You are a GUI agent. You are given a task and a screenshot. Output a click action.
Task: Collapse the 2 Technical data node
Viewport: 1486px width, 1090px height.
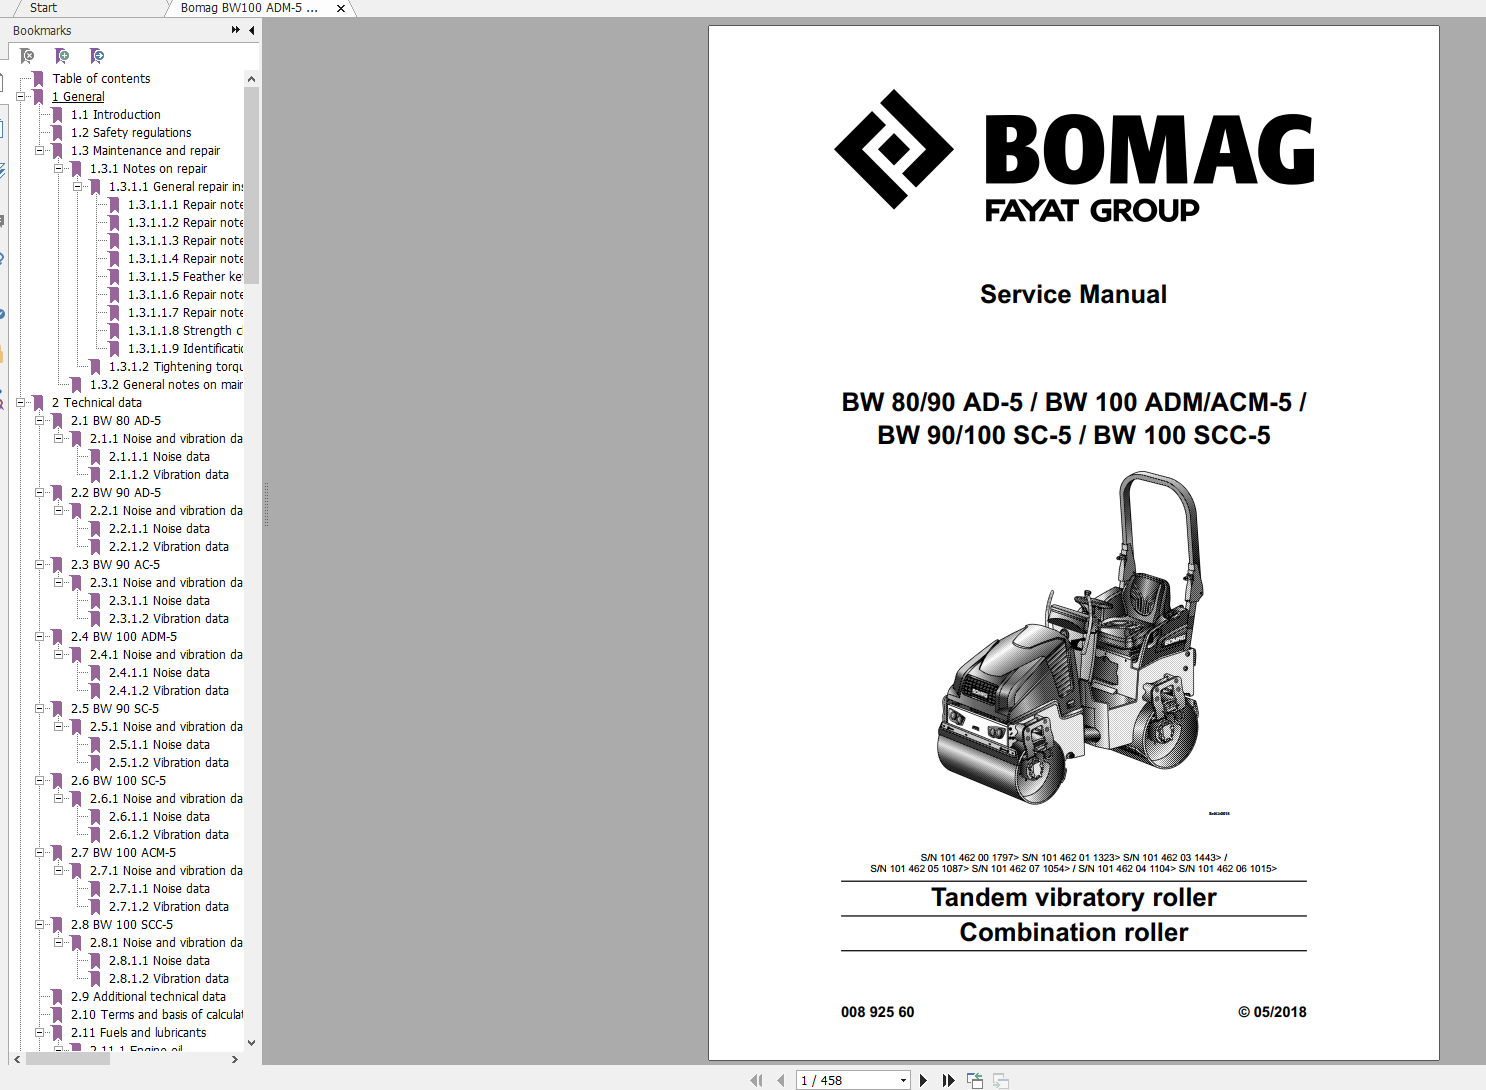click(x=20, y=403)
